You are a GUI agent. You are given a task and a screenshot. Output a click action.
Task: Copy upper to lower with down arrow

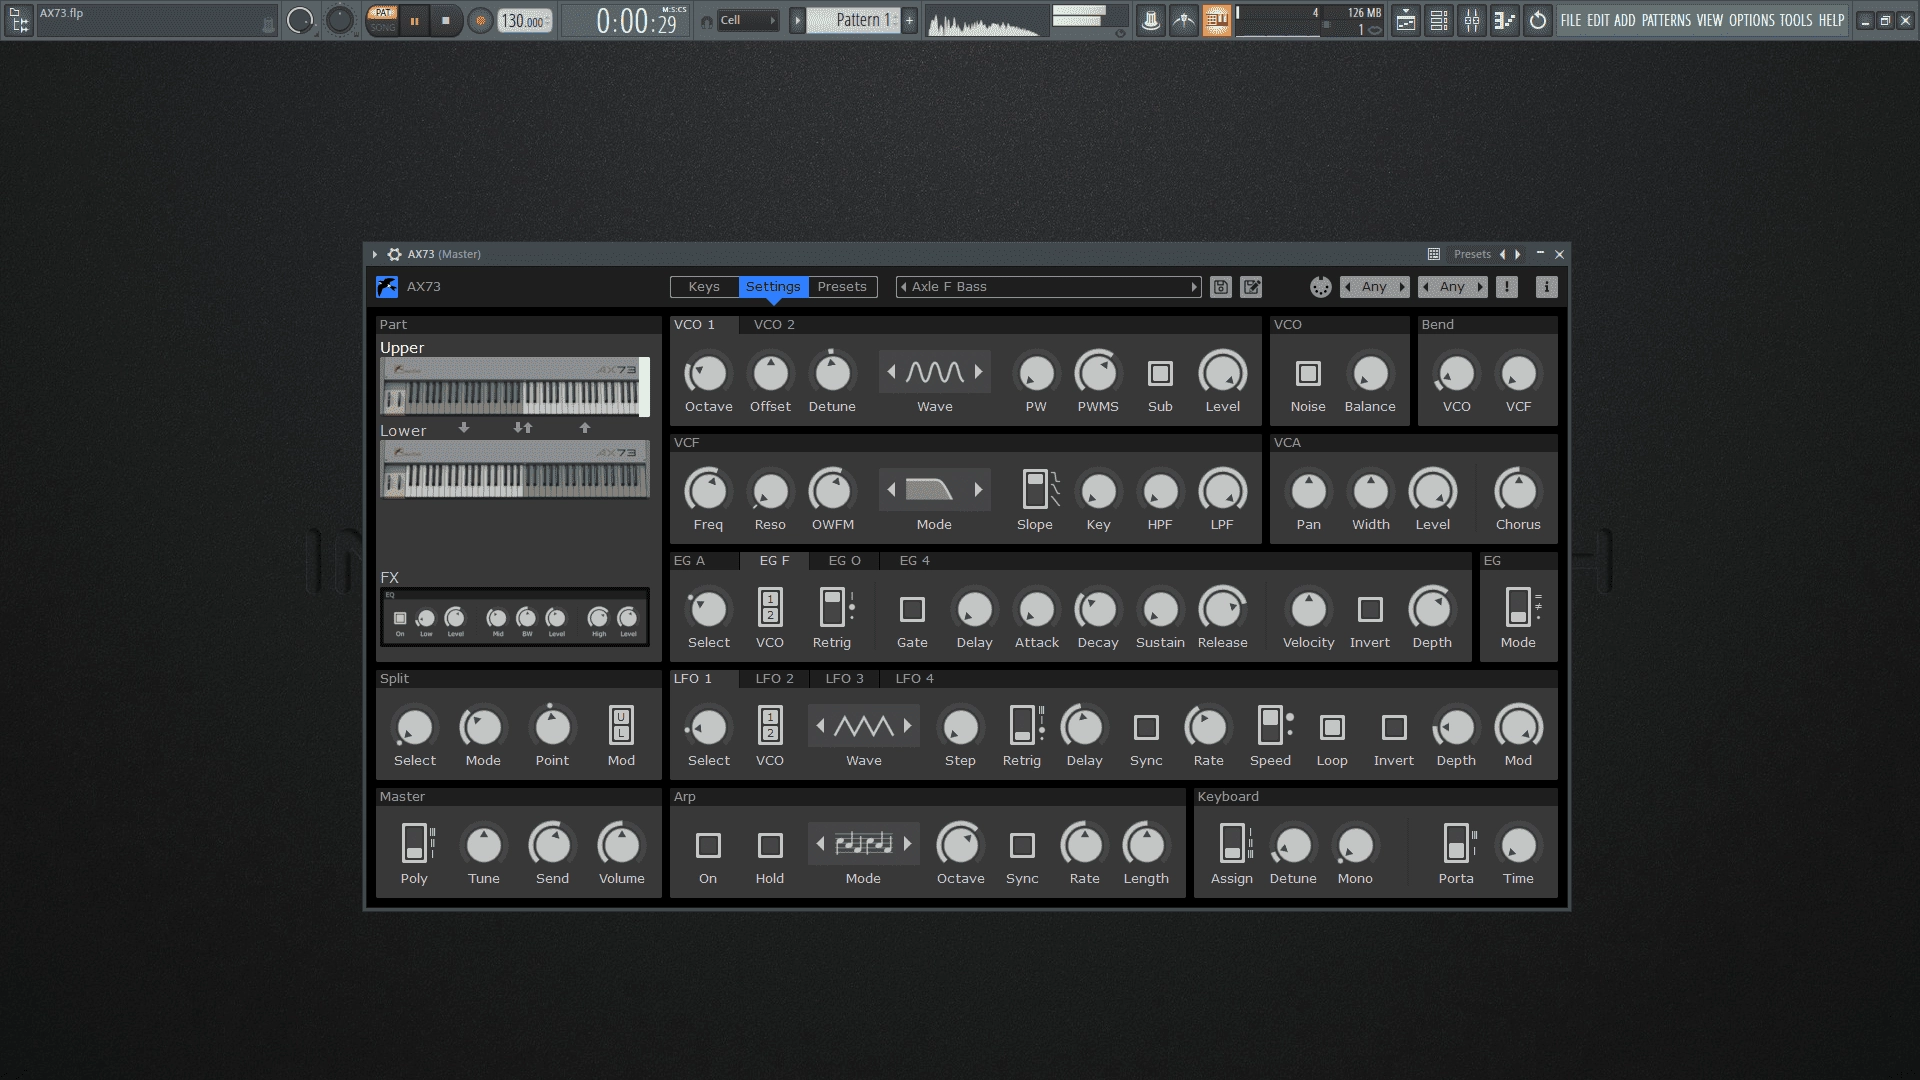464,428
